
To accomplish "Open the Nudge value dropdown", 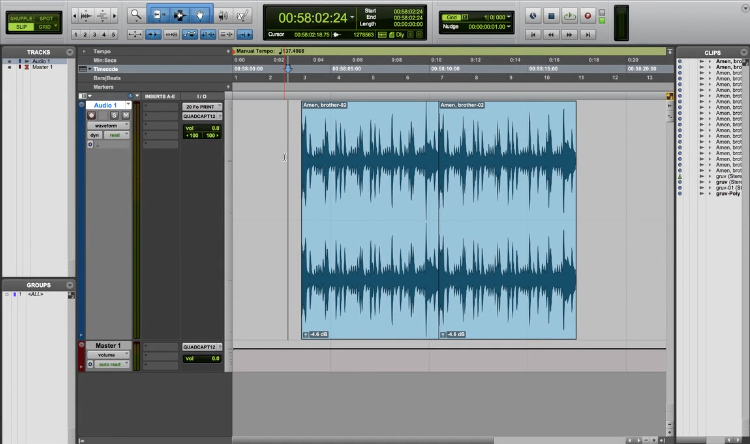I will (x=508, y=26).
